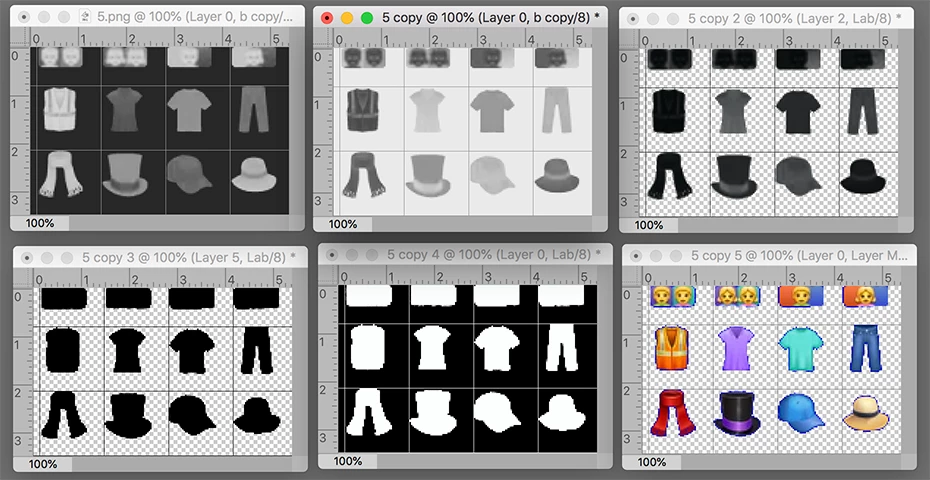The height and width of the screenshot is (480, 930).
Task: Click ruler origin corner in 5 copy 3 window
Action: 22,279
